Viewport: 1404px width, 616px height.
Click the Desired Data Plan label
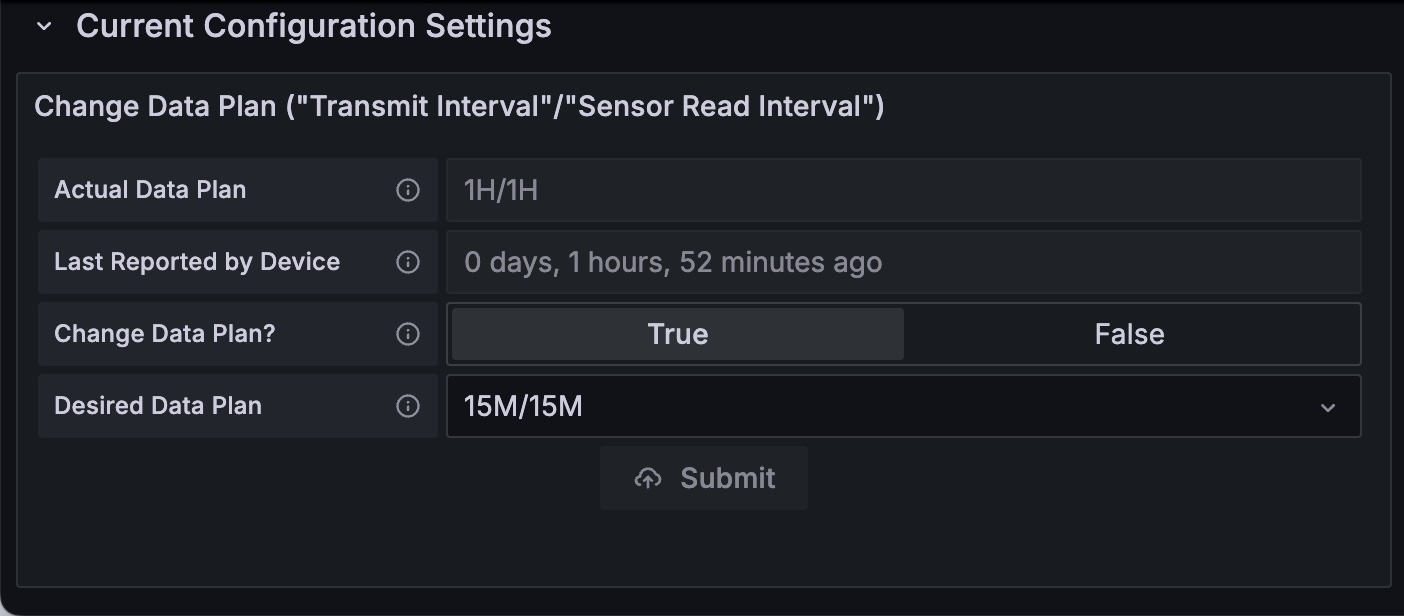(158, 406)
